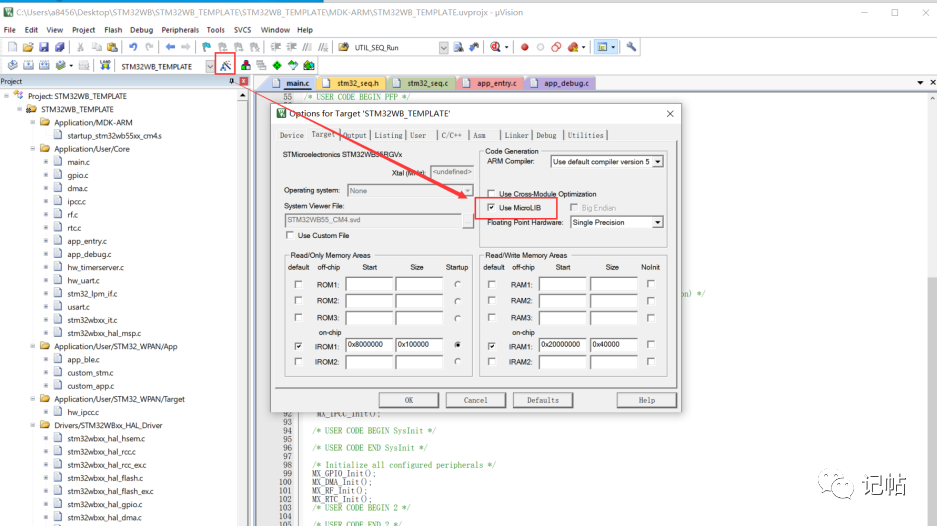Collapse the Application/User/STM32_WPAN/App folder
Viewport: 937px width, 526px height.
click(33, 346)
